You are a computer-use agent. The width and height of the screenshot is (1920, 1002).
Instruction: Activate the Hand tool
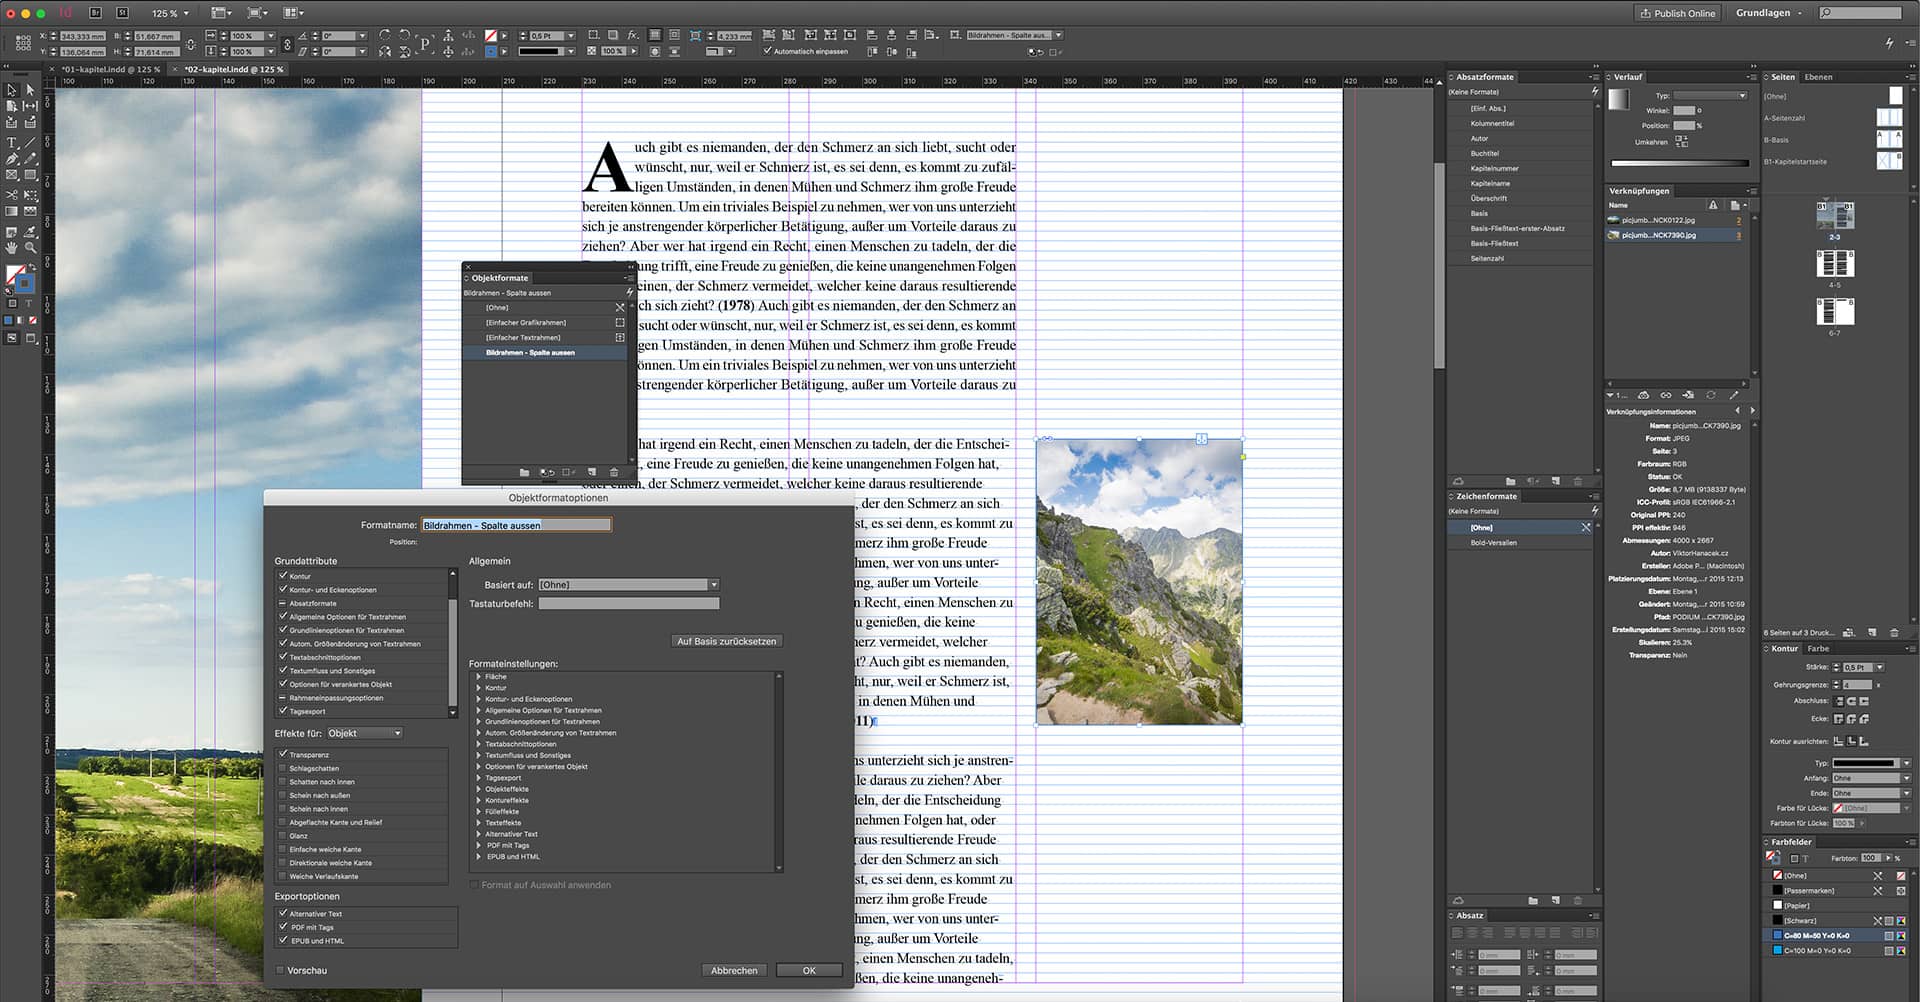[11, 244]
